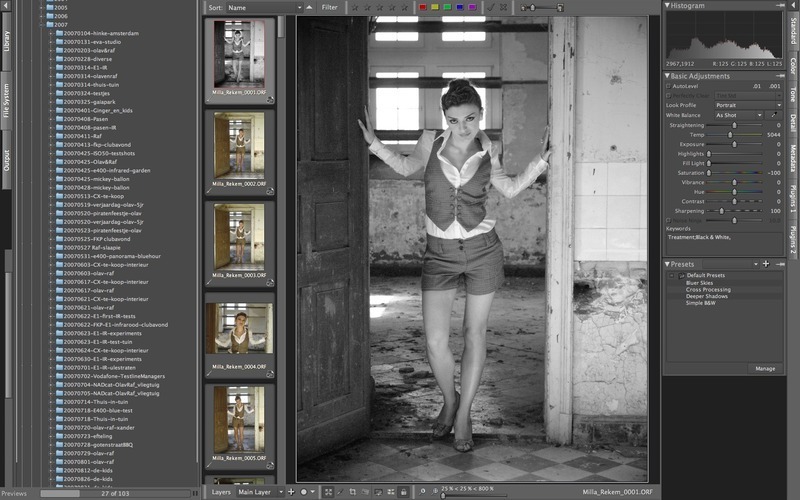Open the Detail tab on right panel
Screen dimensions: 800x500
click(793, 123)
